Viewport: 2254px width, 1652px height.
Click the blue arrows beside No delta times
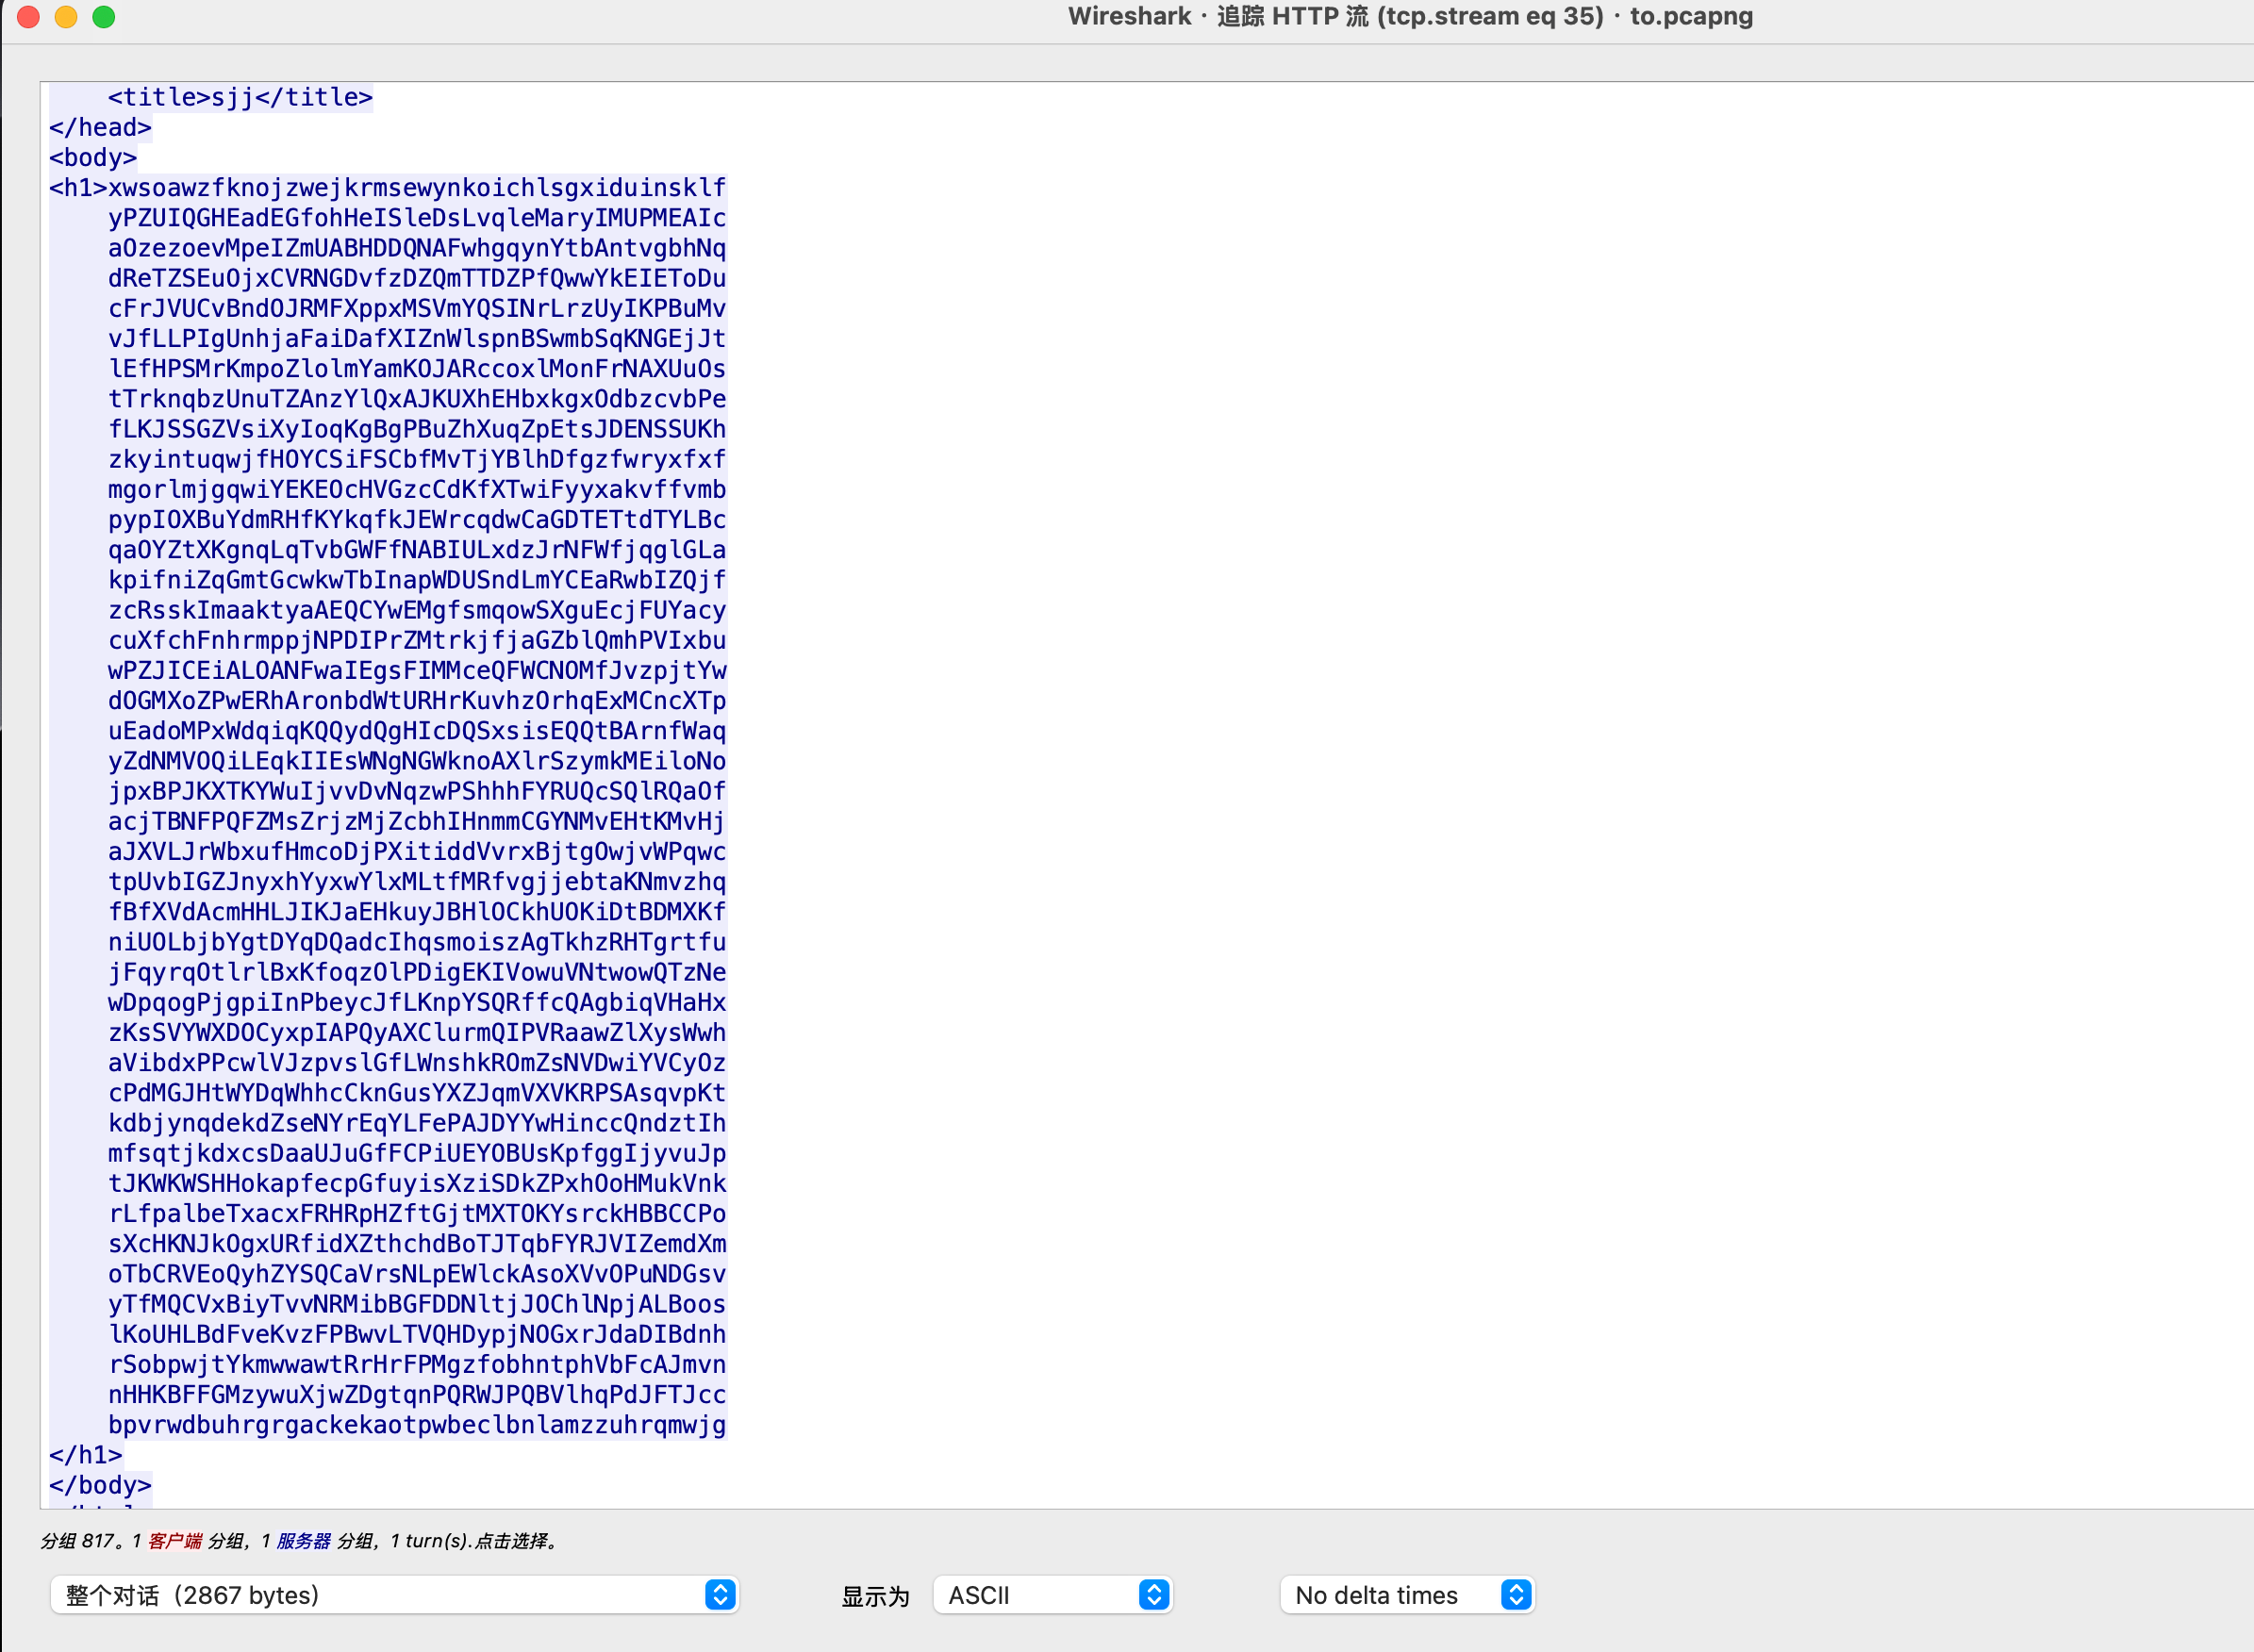tap(1516, 1595)
